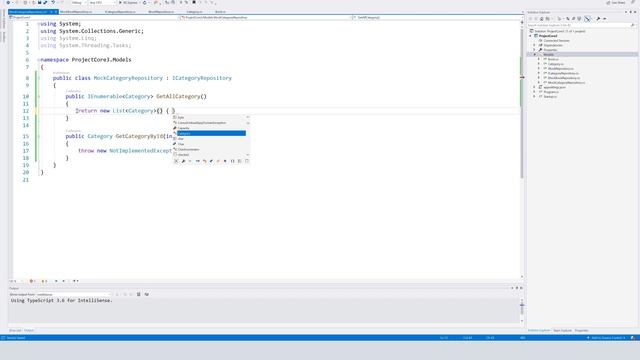This screenshot has width=640, height=360.
Task: Collapse the Models folder
Action: pos(534,55)
